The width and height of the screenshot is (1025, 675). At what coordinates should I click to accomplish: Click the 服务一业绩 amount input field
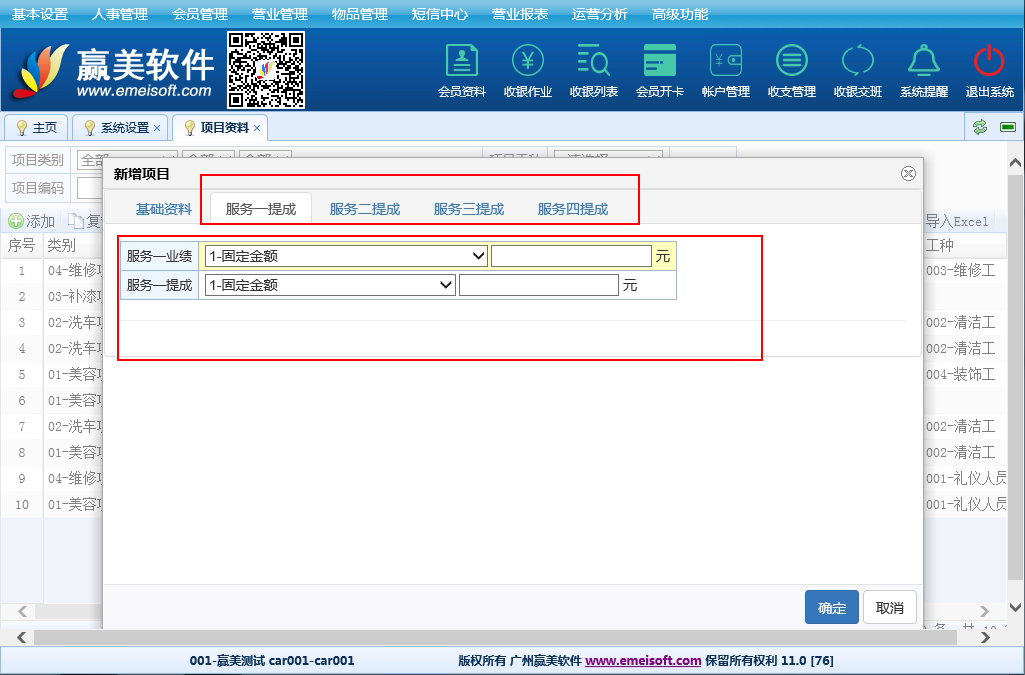coord(571,256)
